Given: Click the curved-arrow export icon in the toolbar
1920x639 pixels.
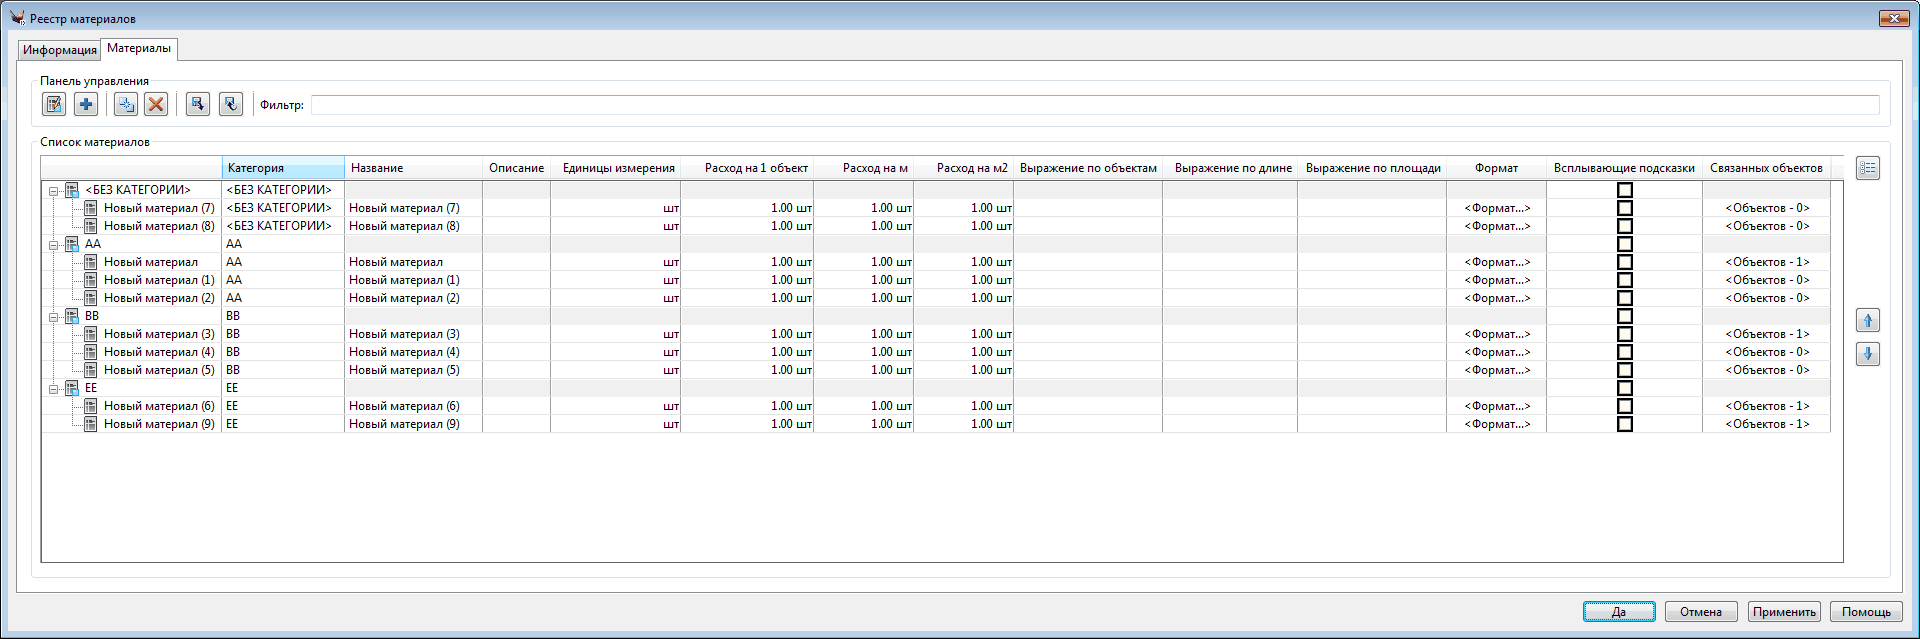Looking at the screenshot, I should [x=231, y=104].
